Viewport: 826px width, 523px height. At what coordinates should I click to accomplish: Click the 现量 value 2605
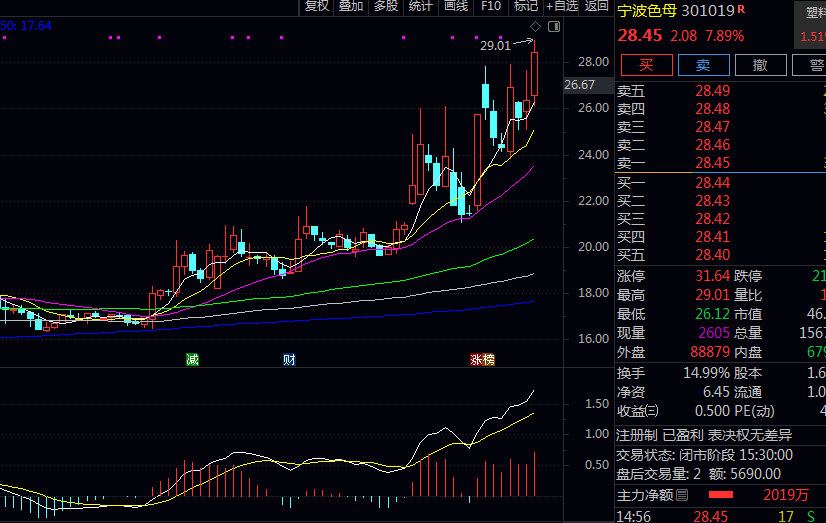pos(714,333)
